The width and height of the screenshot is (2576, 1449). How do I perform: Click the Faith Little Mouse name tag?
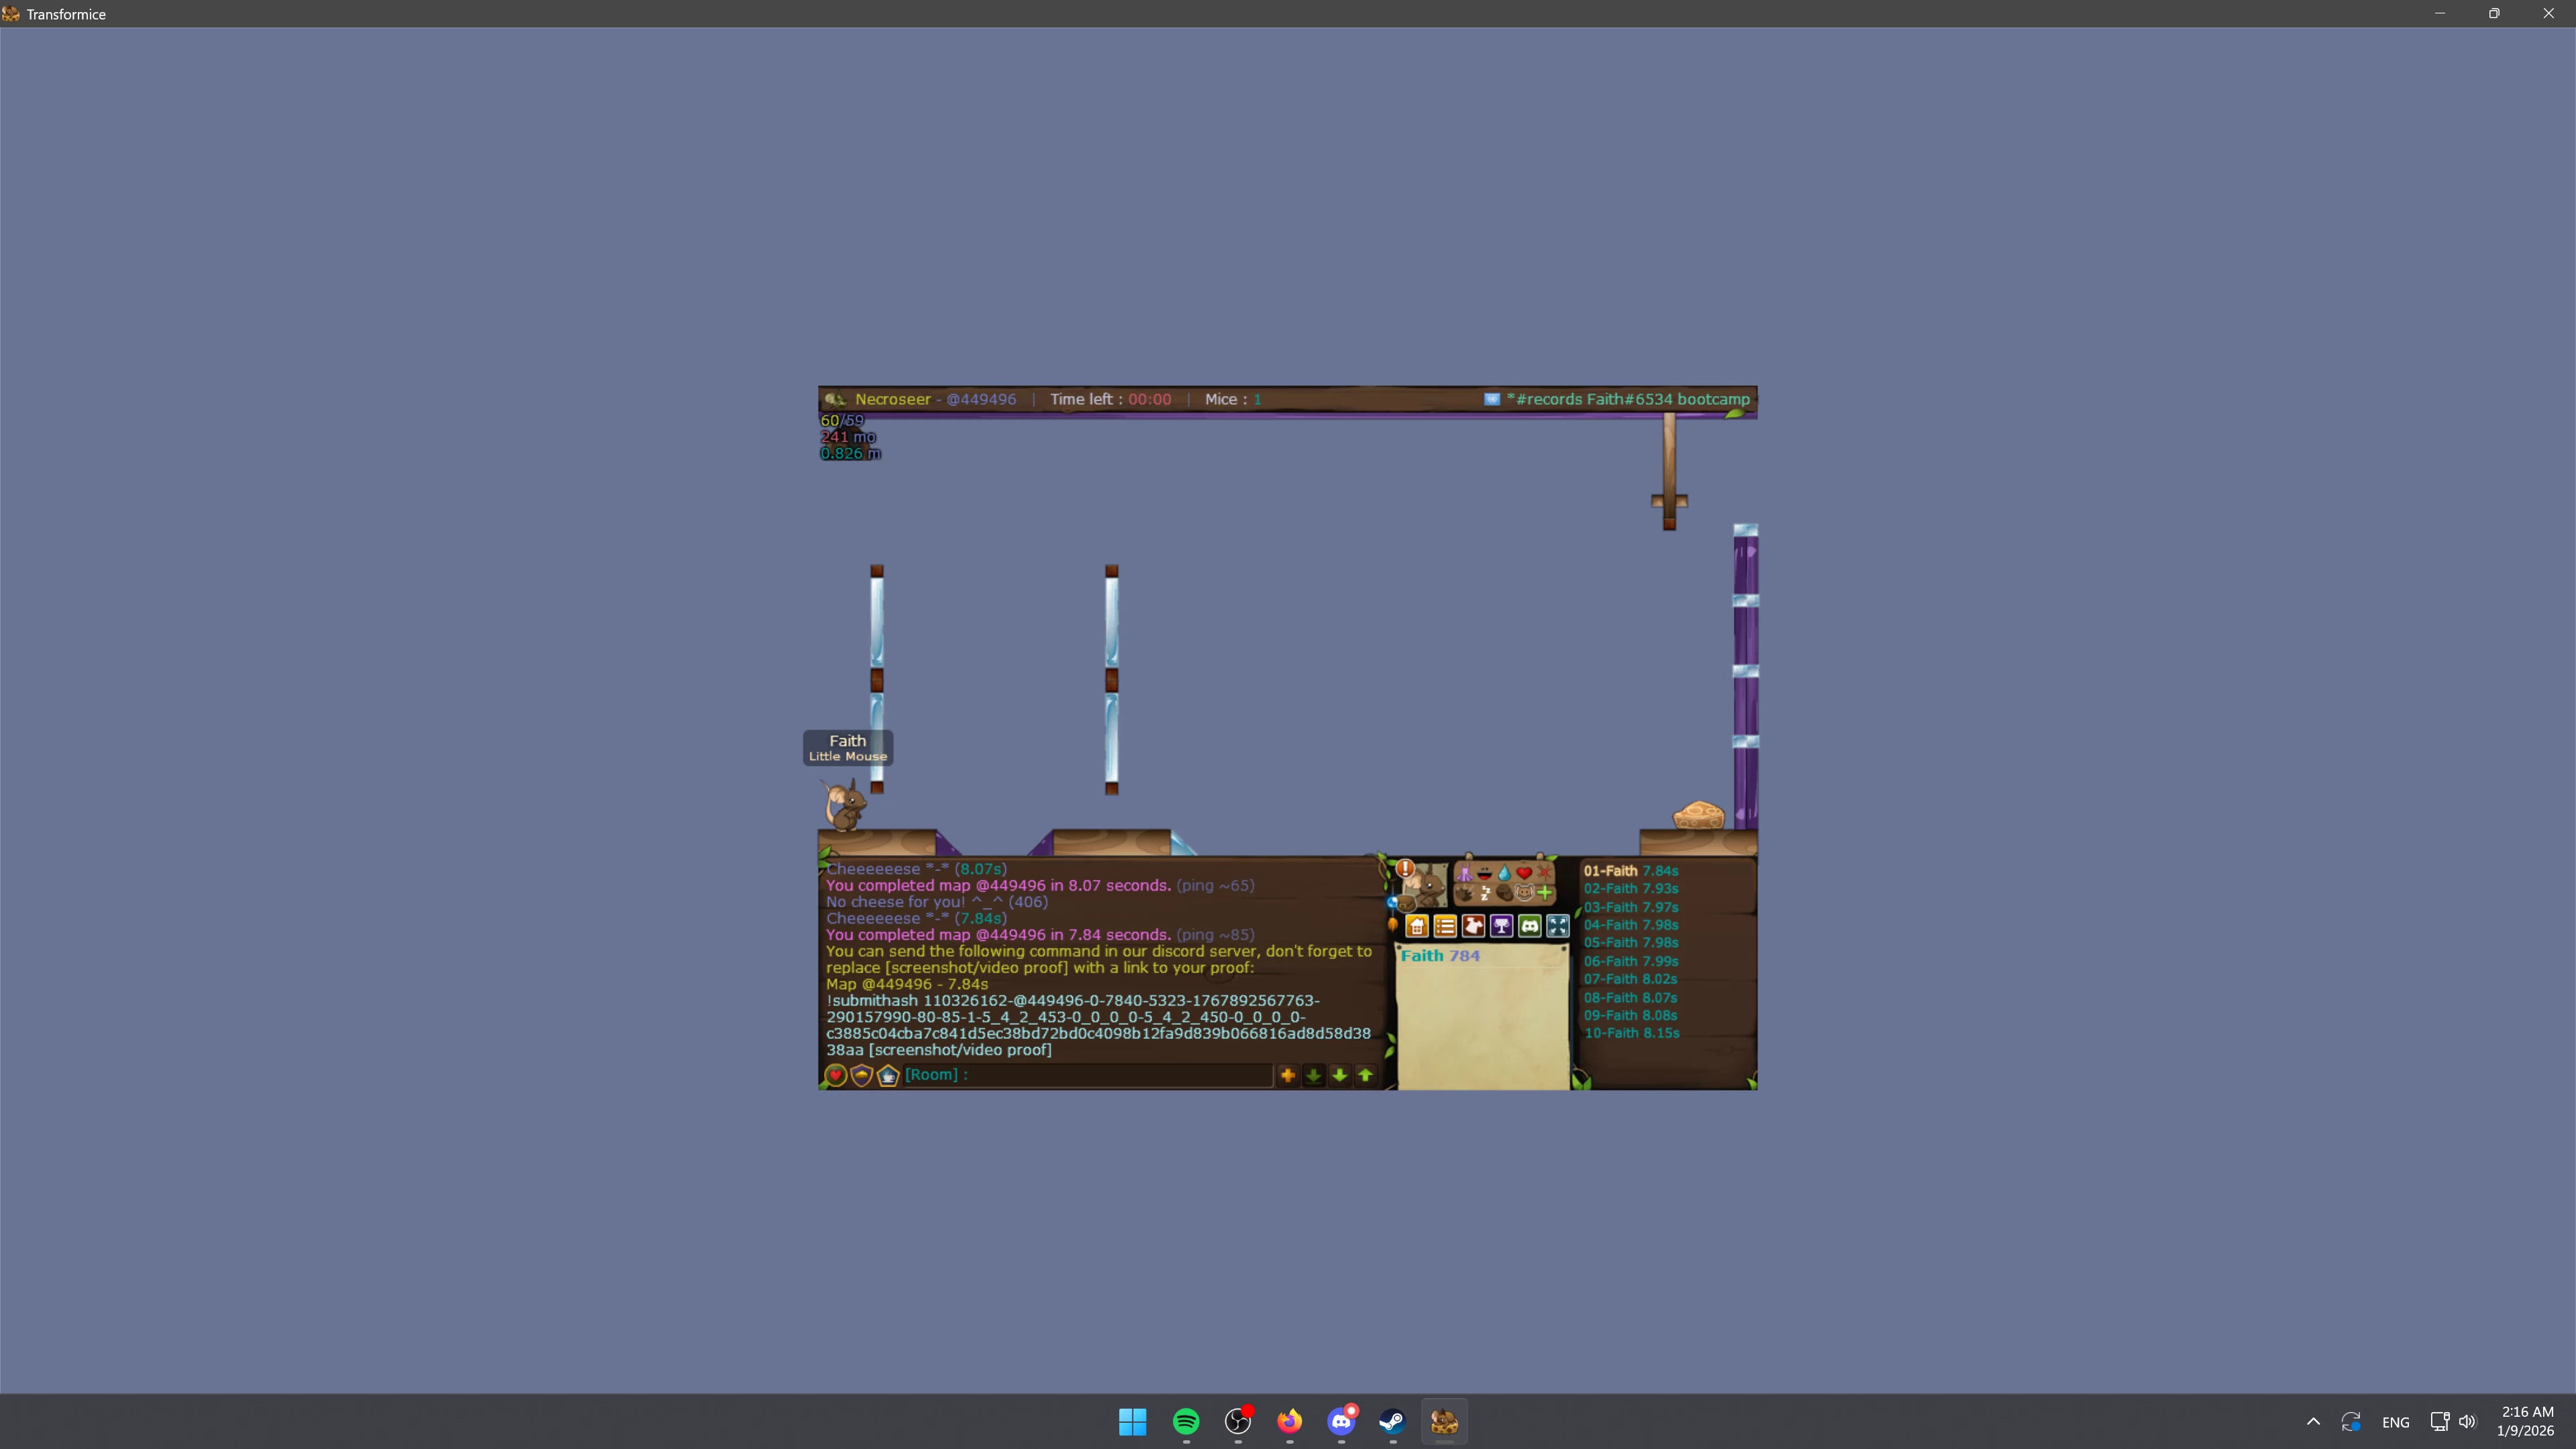848,748
